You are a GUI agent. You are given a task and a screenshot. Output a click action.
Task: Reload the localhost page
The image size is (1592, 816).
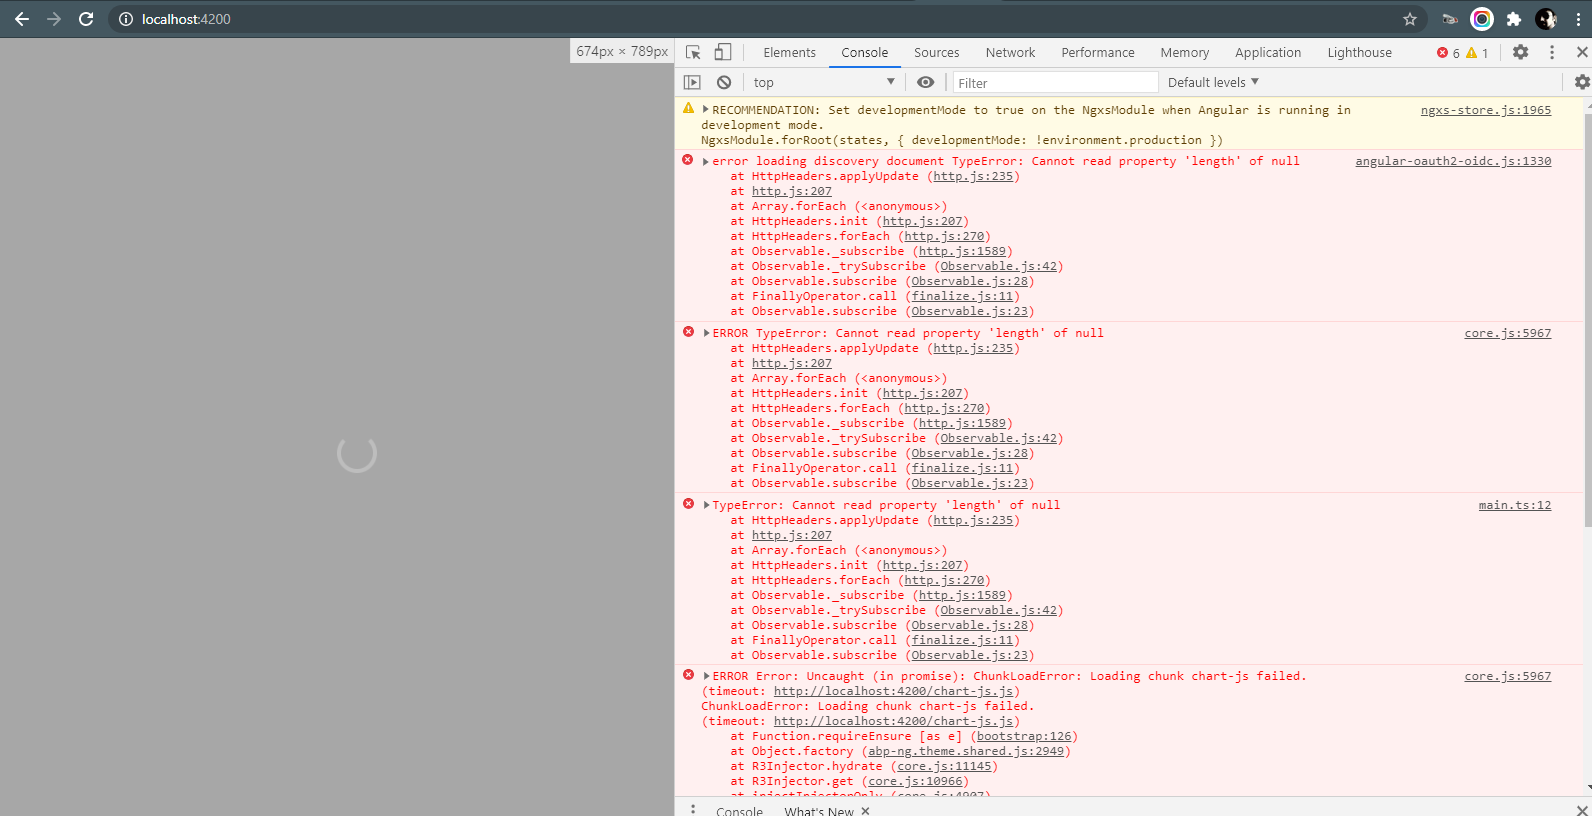[x=86, y=19]
